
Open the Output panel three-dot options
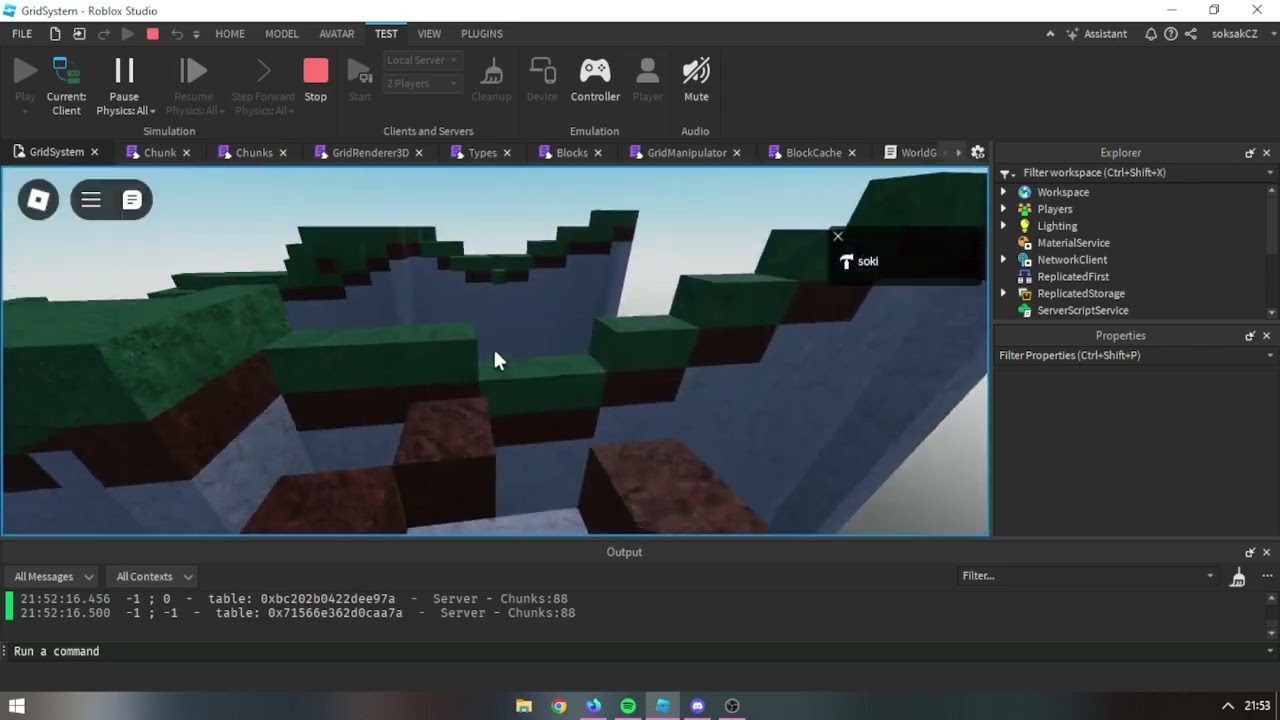pos(1269,576)
